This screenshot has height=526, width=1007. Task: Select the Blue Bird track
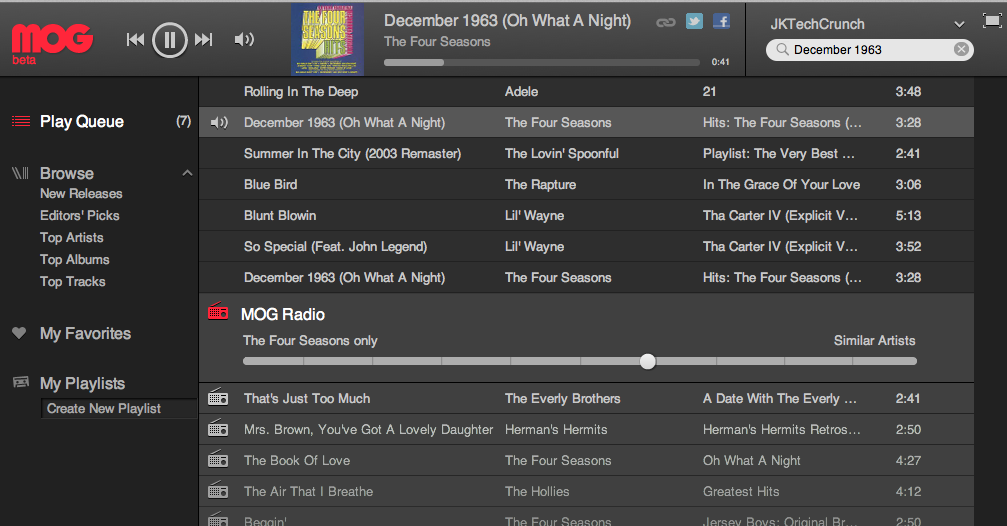pyautogui.click(x=270, y=184)
